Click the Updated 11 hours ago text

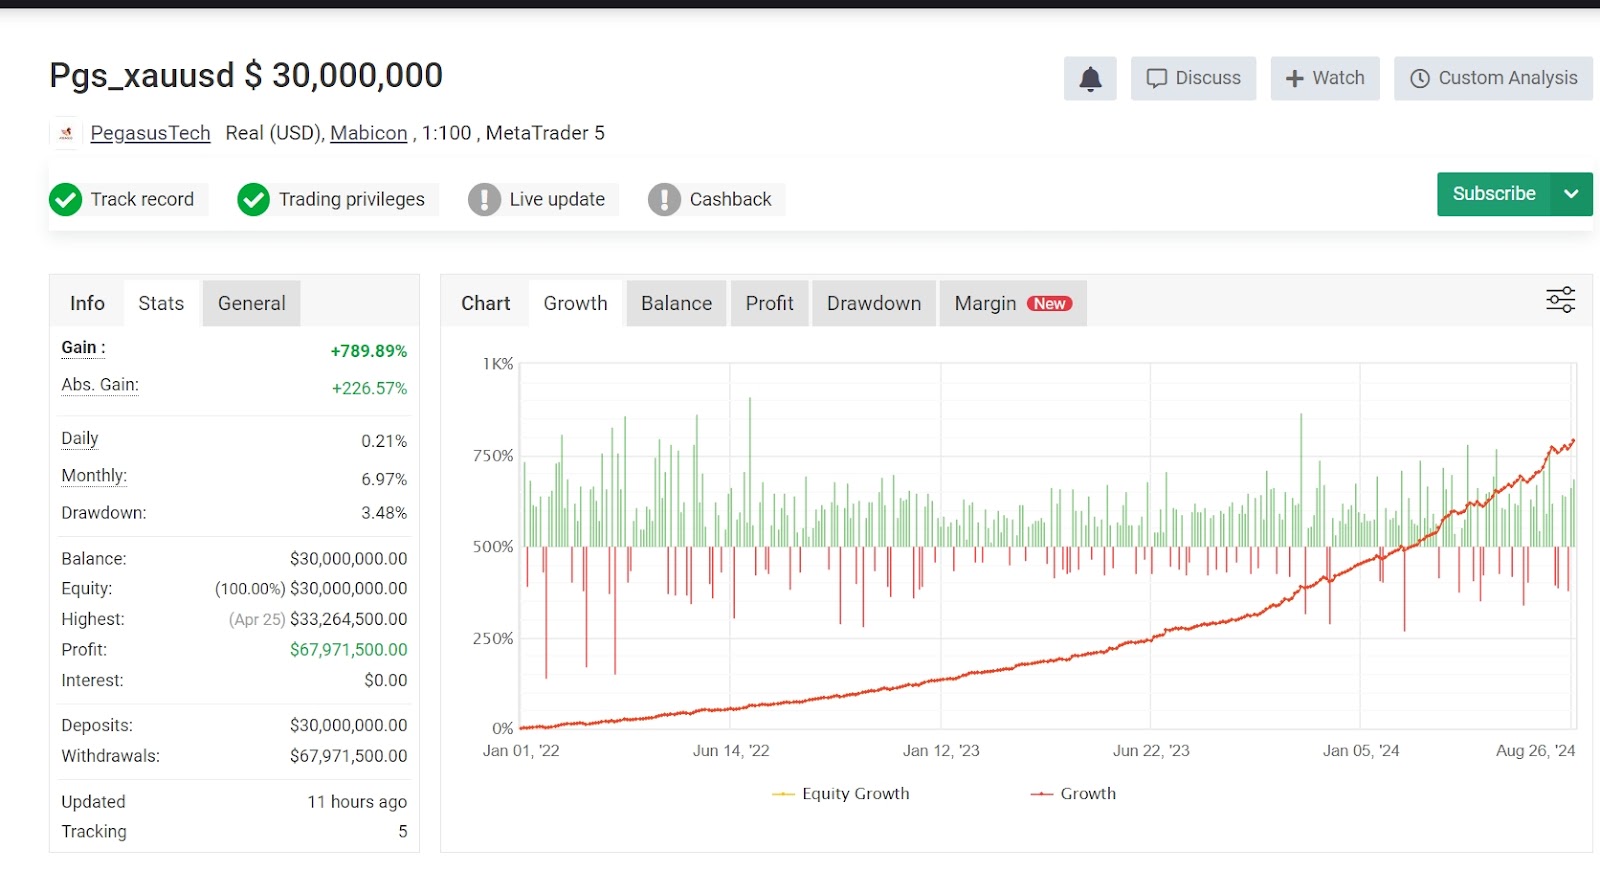point(357,802)
